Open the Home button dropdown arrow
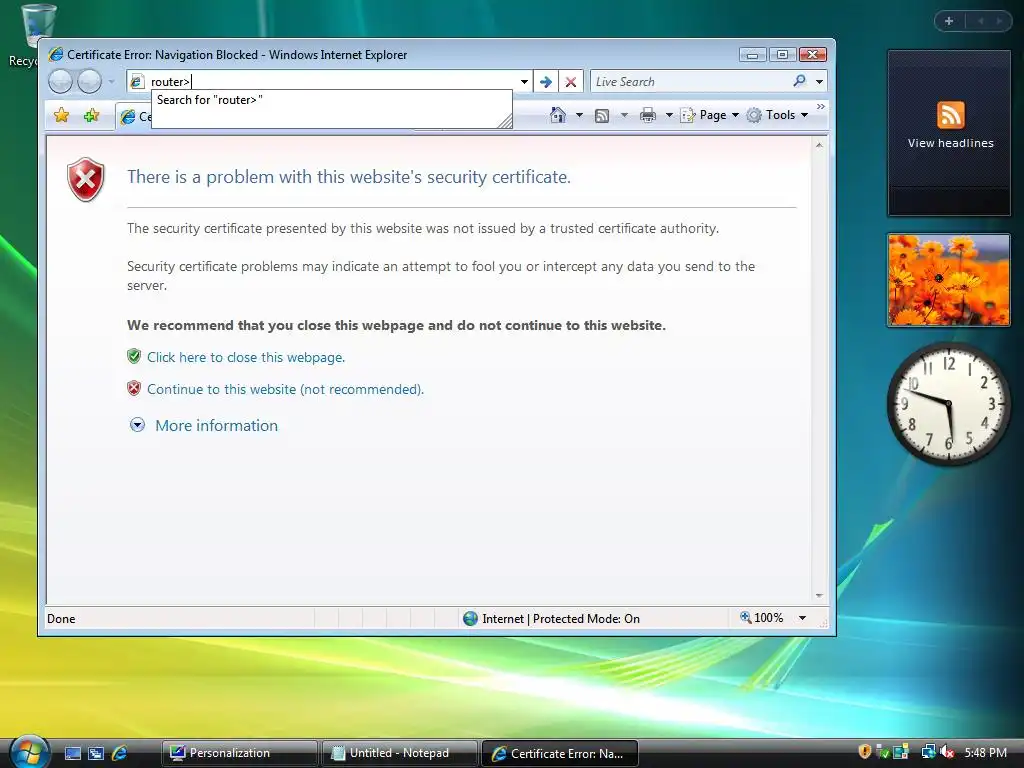 579,115
